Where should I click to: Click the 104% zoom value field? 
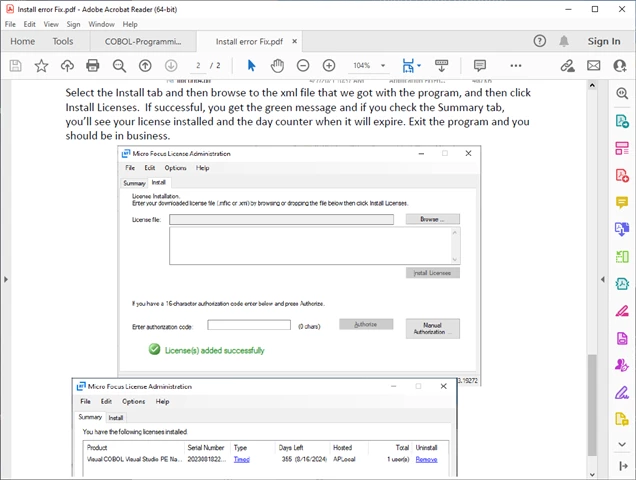361,65
